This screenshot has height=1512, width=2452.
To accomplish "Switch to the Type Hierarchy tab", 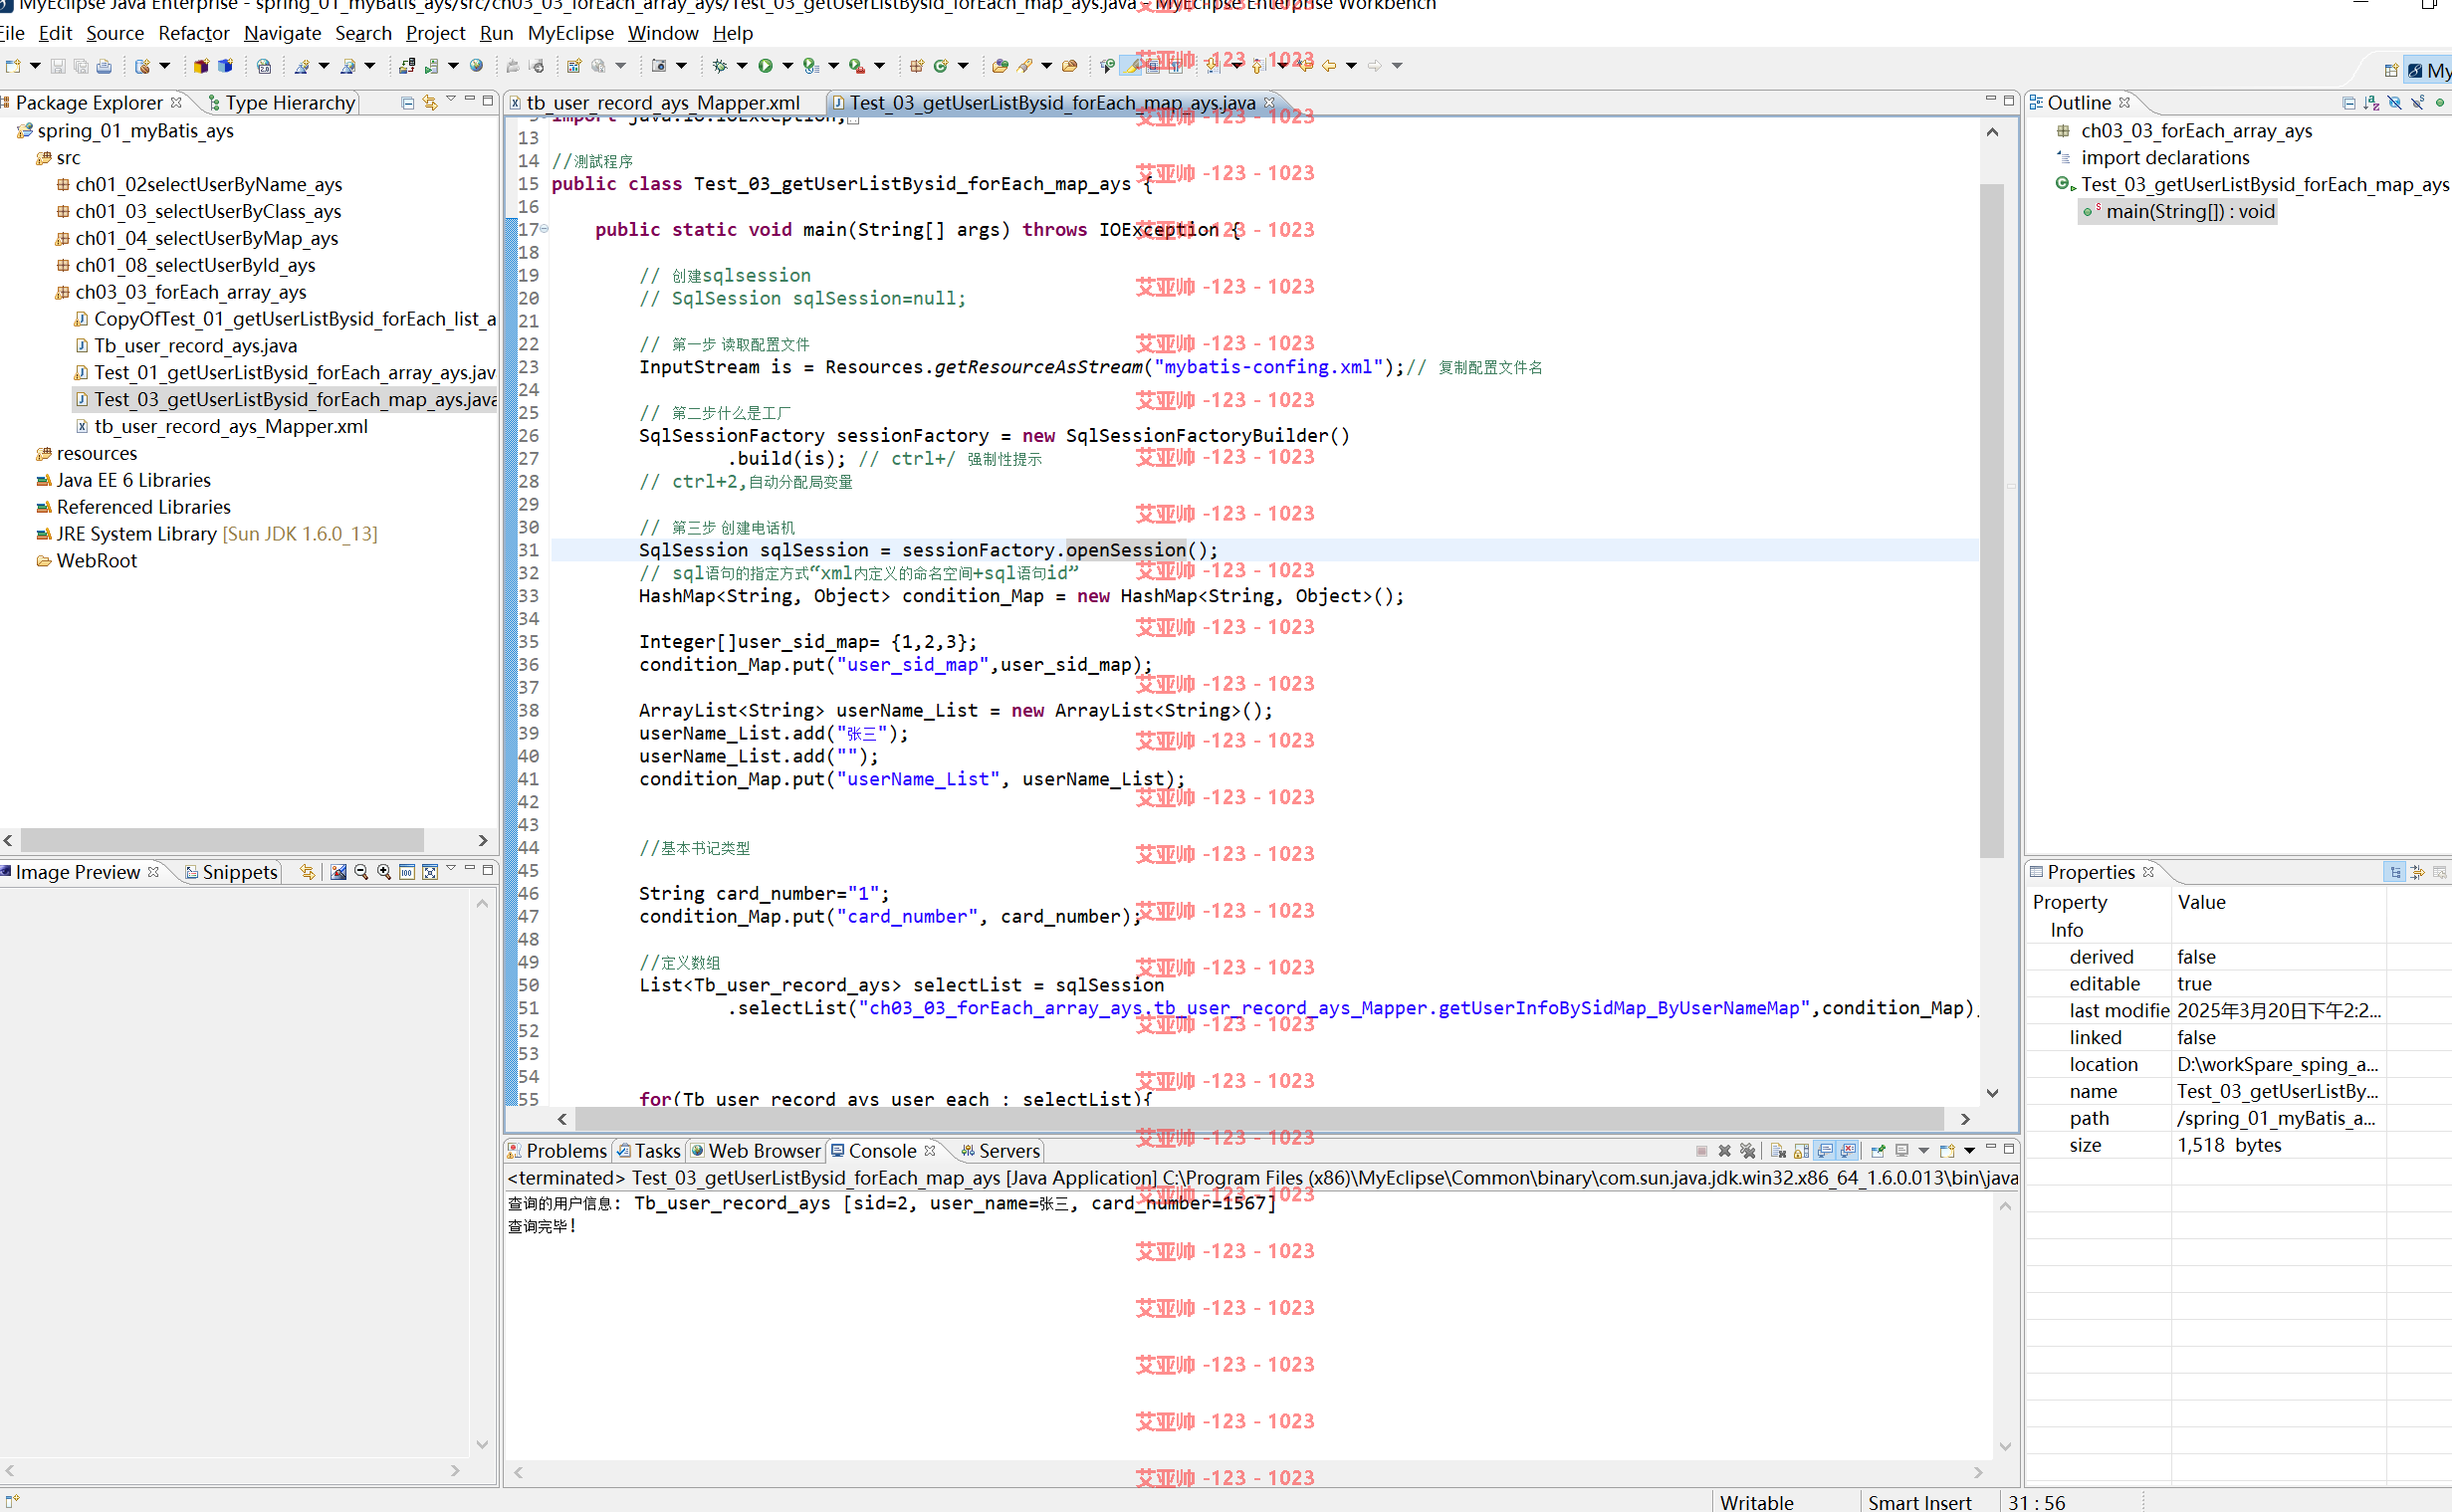I will [x=282, y=102].
